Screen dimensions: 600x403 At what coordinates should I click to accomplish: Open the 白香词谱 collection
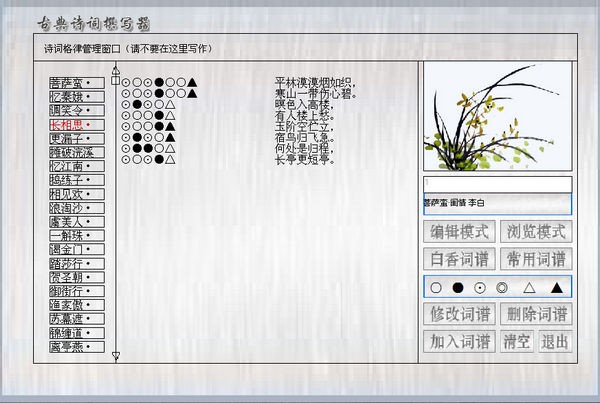point(459,259)
